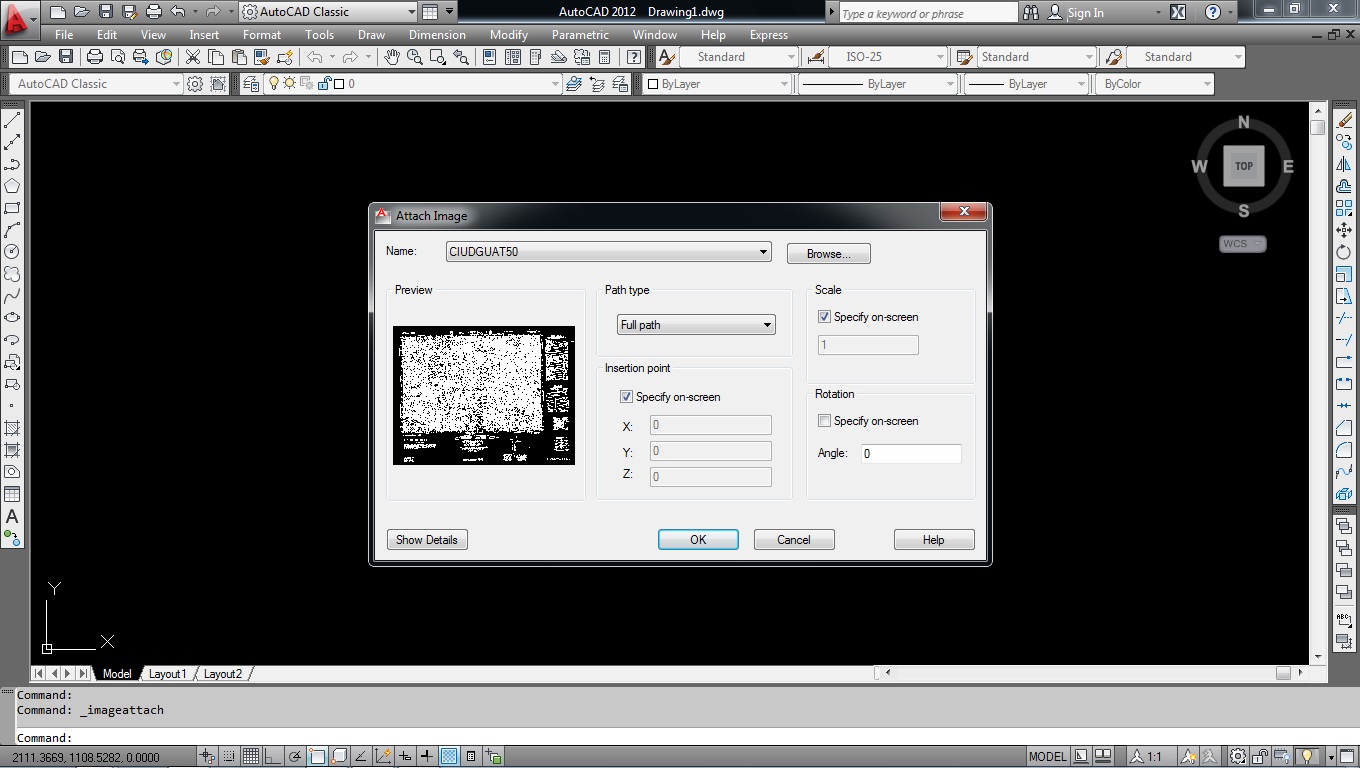Viewport: 1360px width, 768px height.
Task: Click the Cut scissors icon
Action: click(x=193, y=57)
